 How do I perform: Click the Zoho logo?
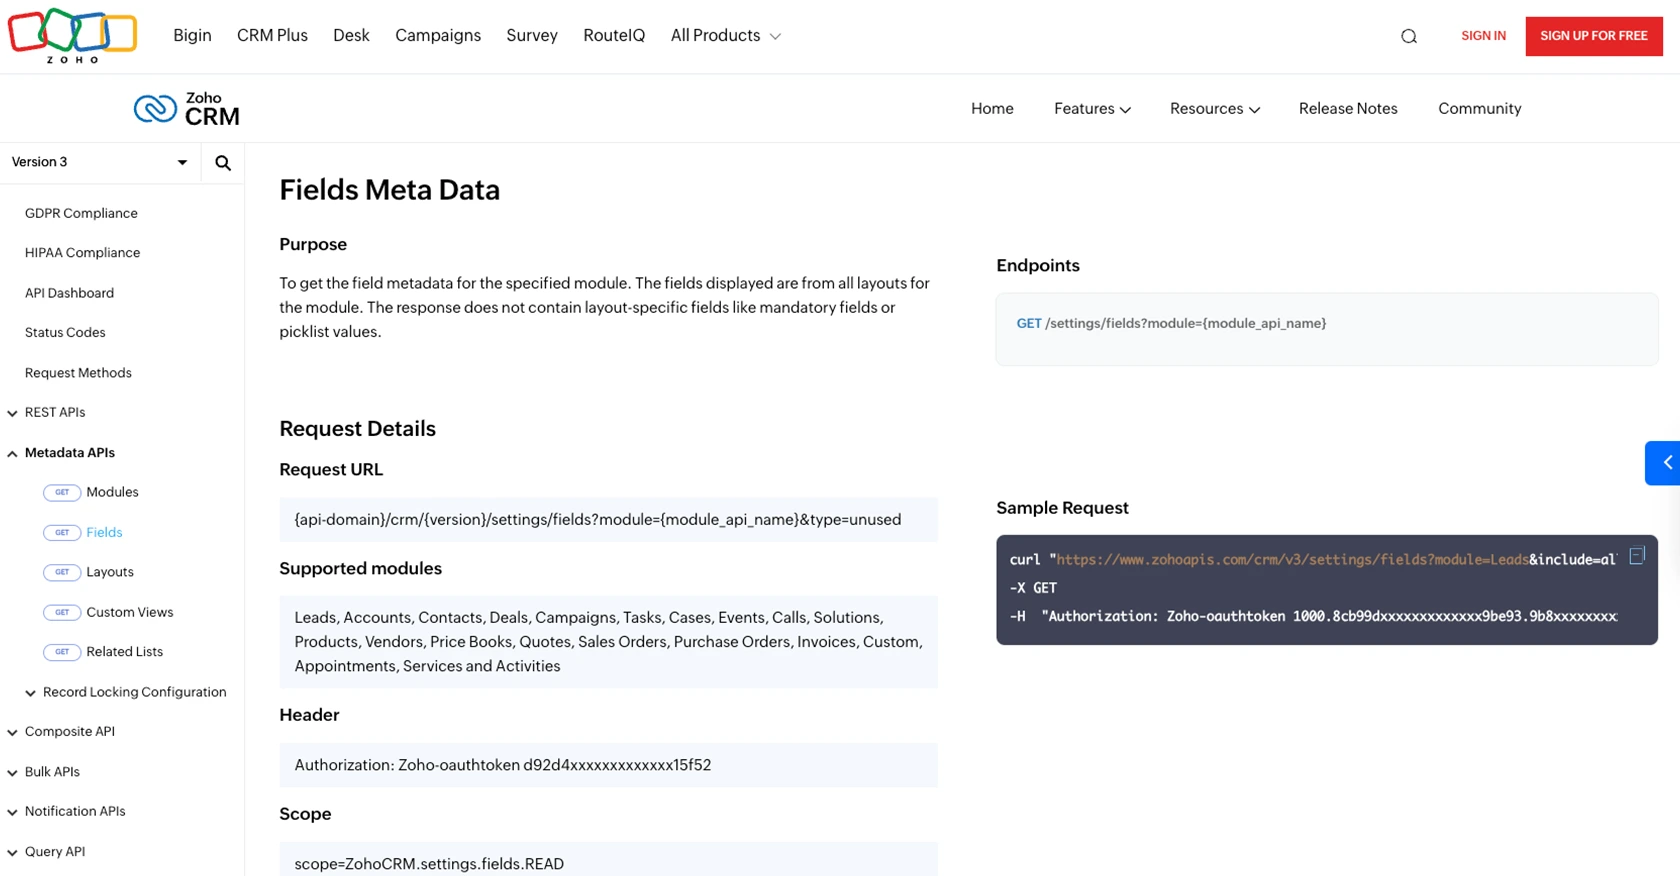pyautogui.click(x=72, y=36)
